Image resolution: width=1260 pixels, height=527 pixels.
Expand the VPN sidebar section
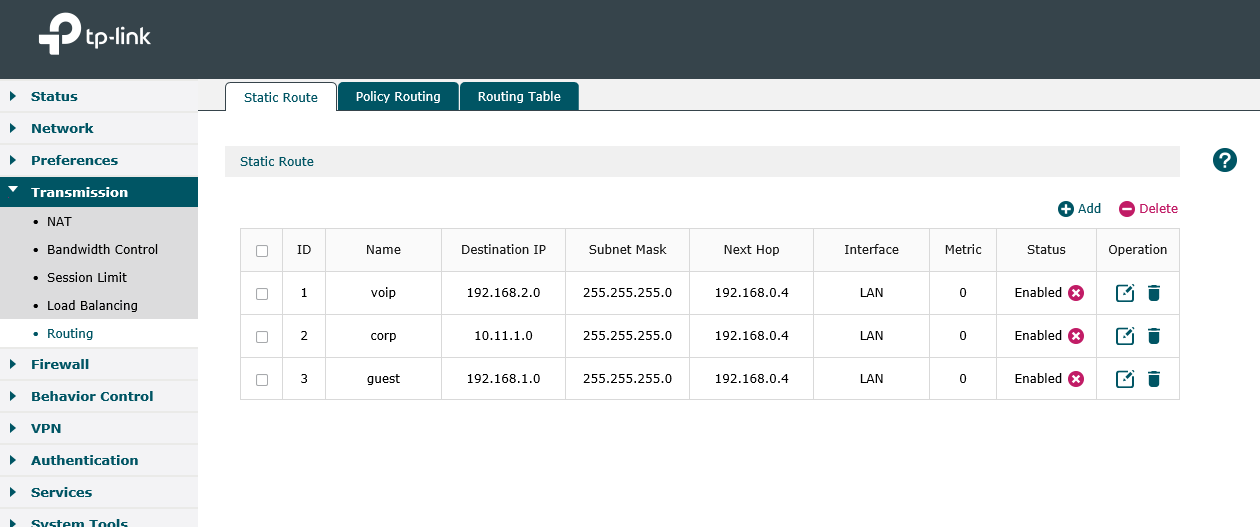[46, 428]
